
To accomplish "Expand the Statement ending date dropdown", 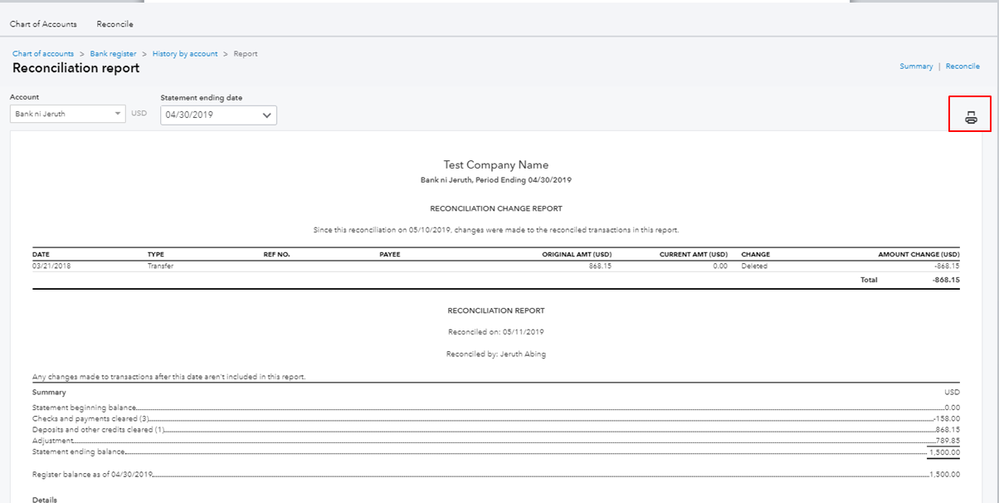I will (x=218, y=115).
